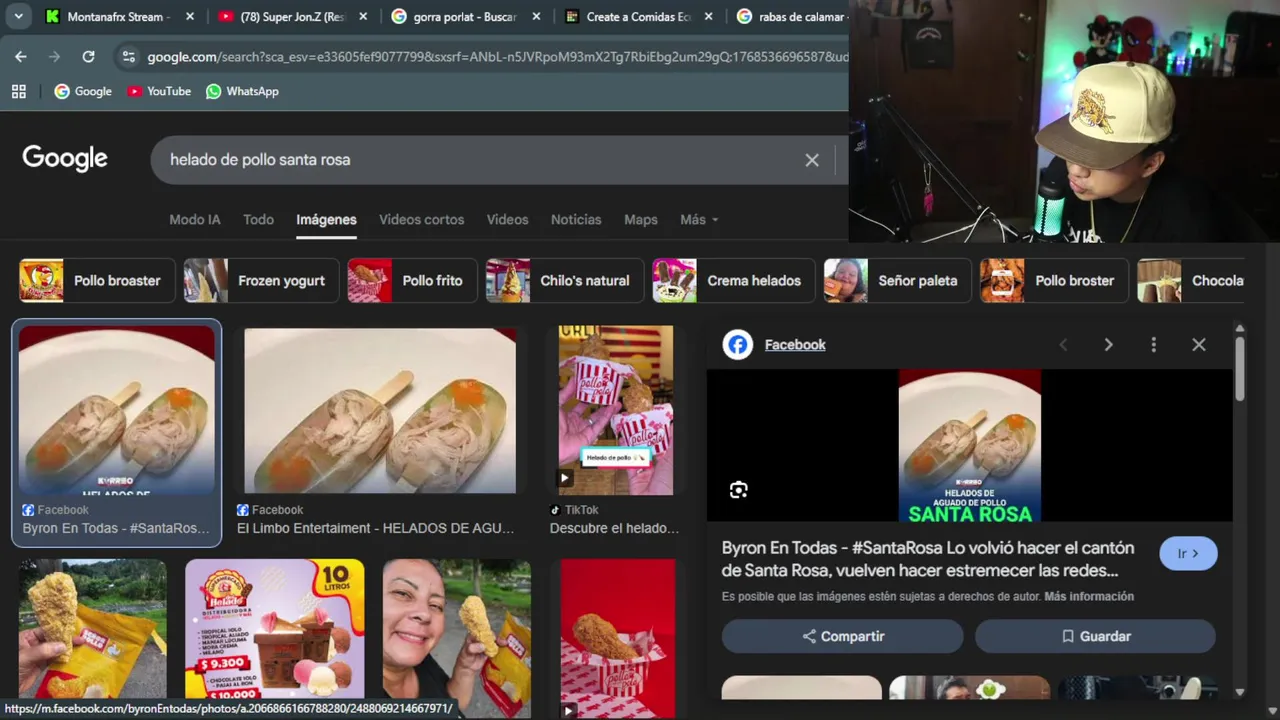Select the Crema helados suggestion chip
Screen dimensions: 1280x720
[x=734, y=281]
